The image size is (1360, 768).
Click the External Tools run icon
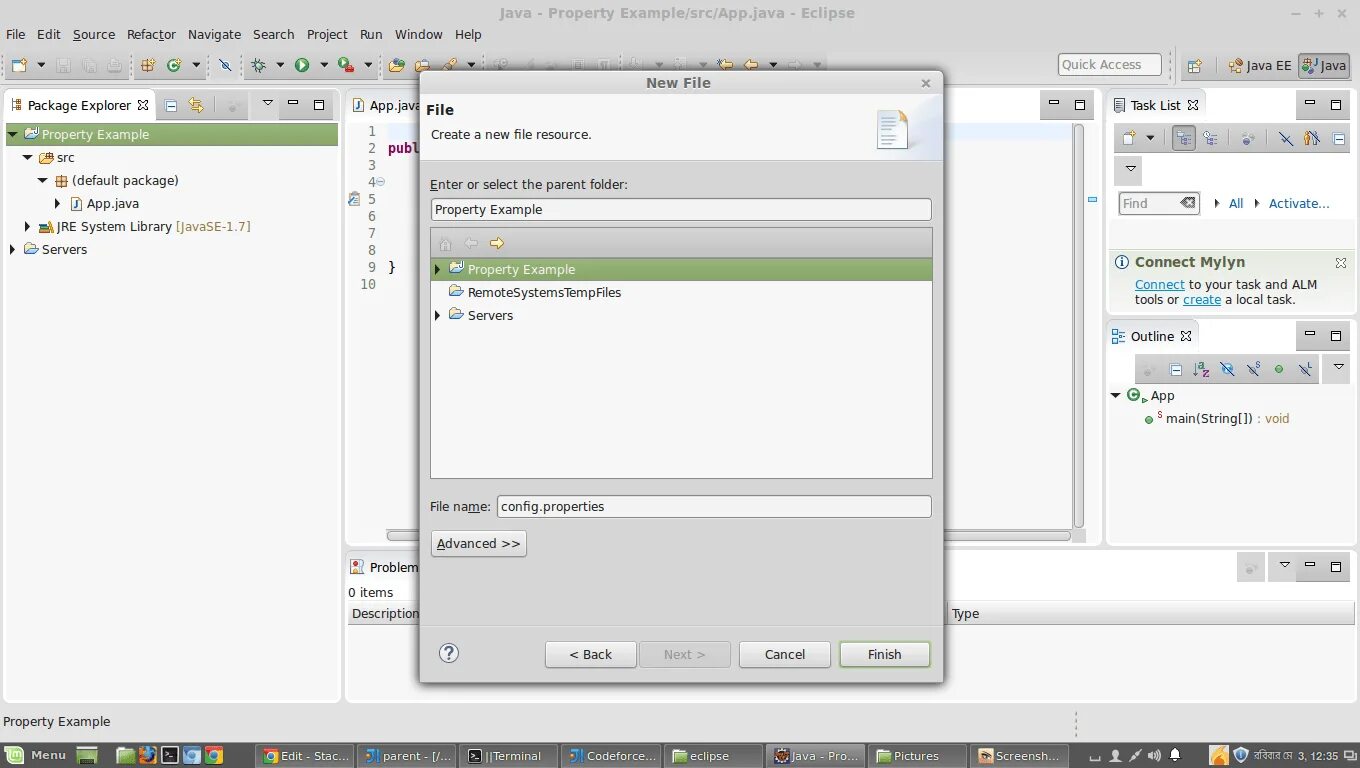[345, 65]
